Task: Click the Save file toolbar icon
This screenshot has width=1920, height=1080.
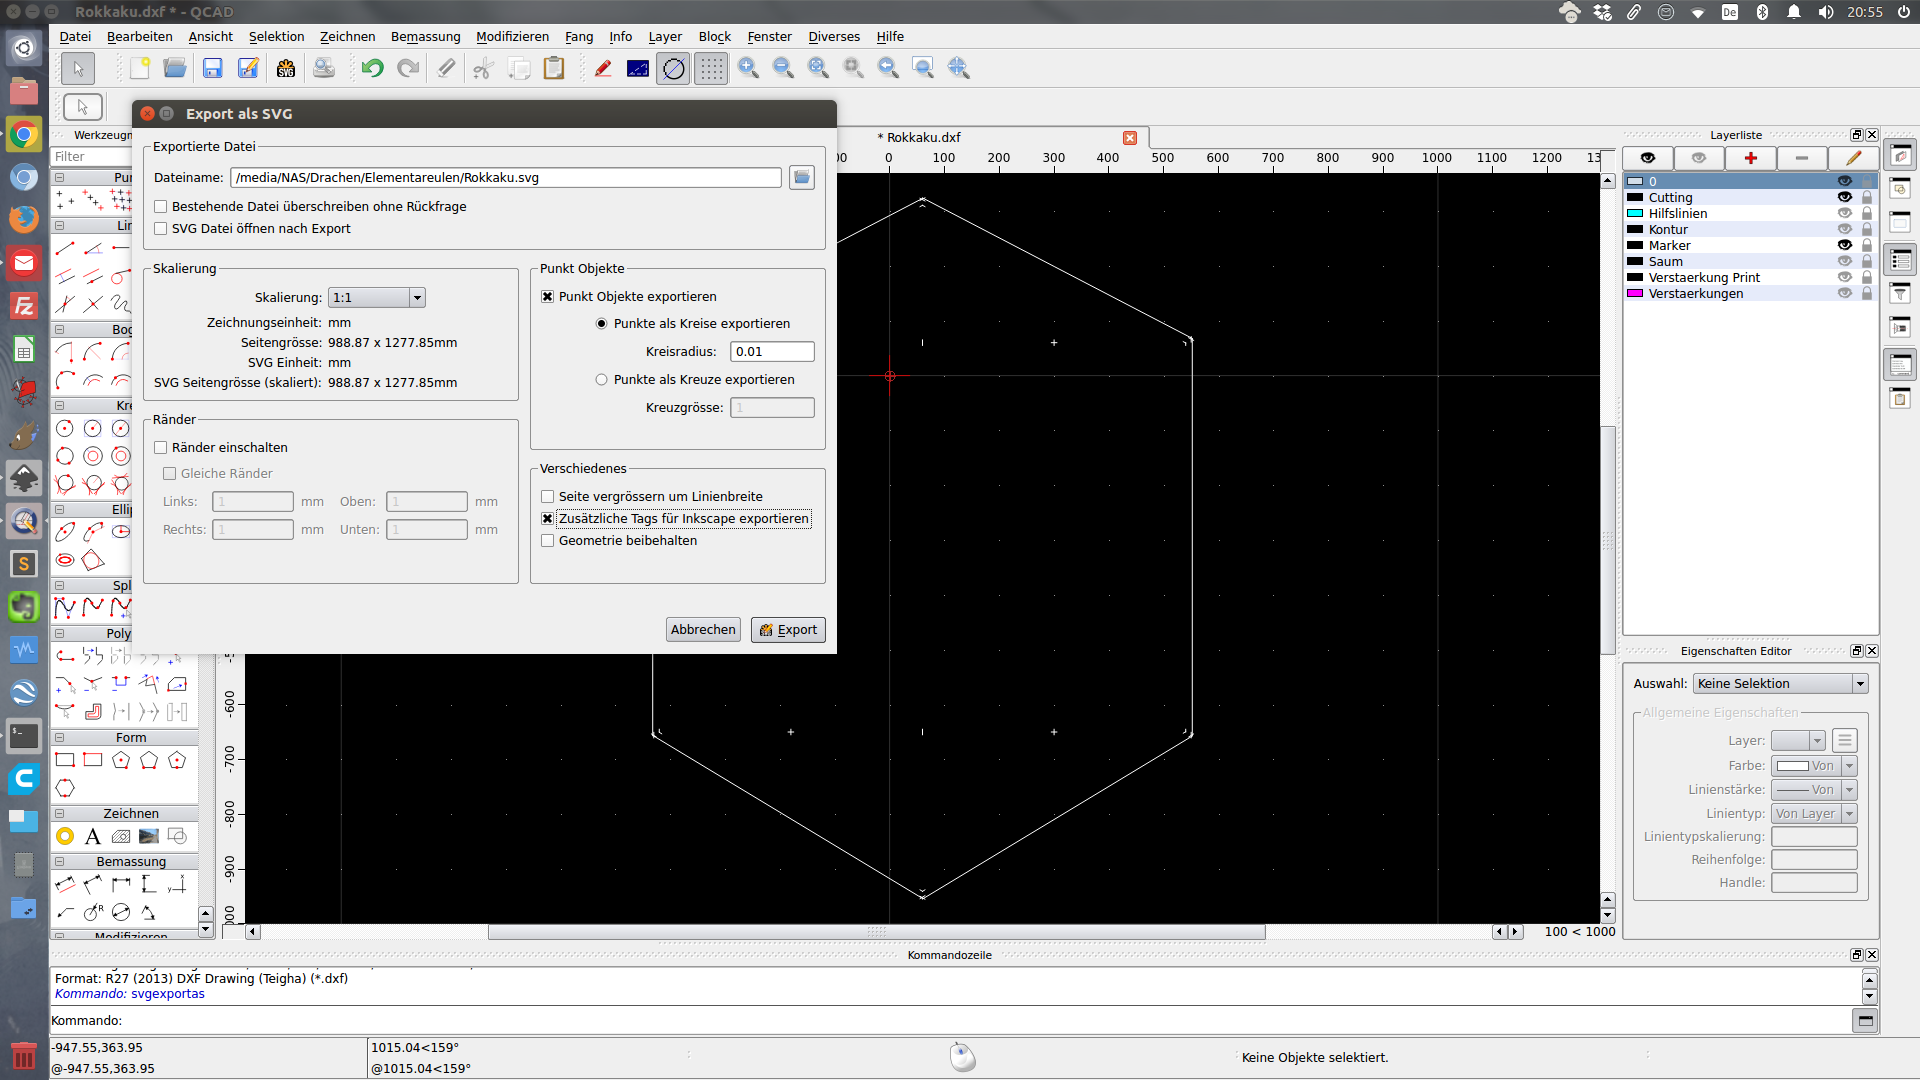Action: tap(212, 68)
